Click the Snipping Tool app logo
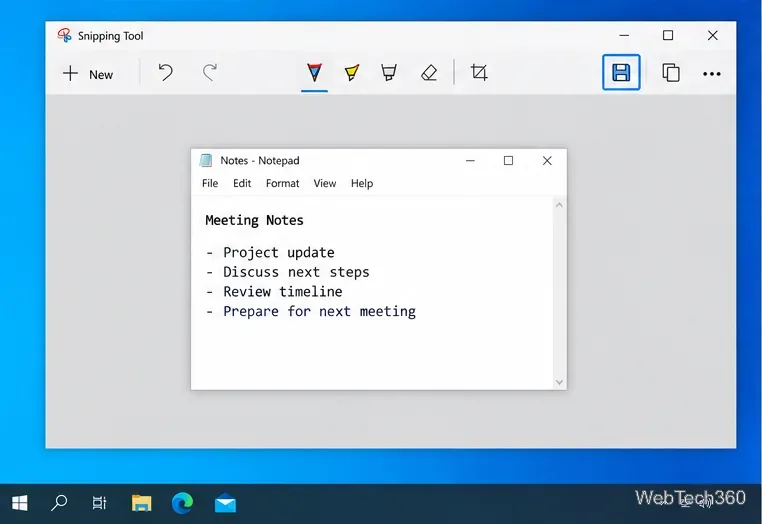Screen dimensions: 762x524 pyautogui.click(x=64, y=35)
